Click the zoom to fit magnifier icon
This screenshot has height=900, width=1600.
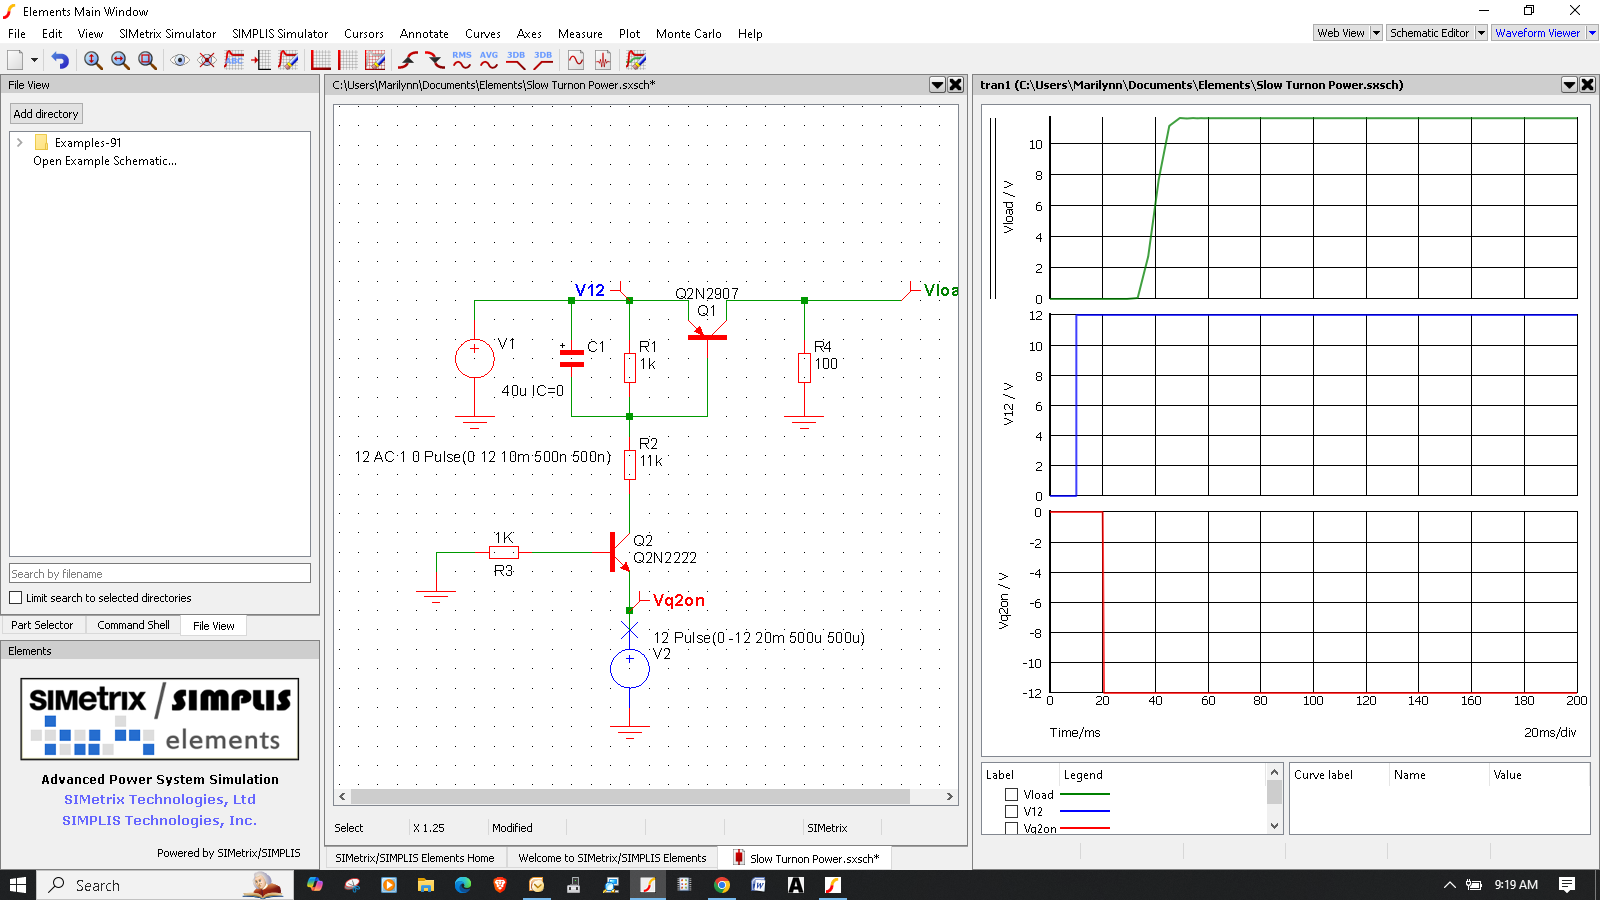coord(147,60)
